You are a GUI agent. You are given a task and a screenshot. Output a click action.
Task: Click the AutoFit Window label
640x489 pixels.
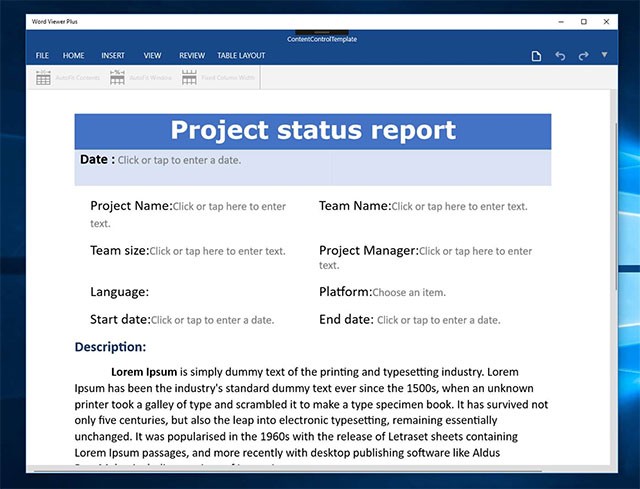click(x=151, y=78)
